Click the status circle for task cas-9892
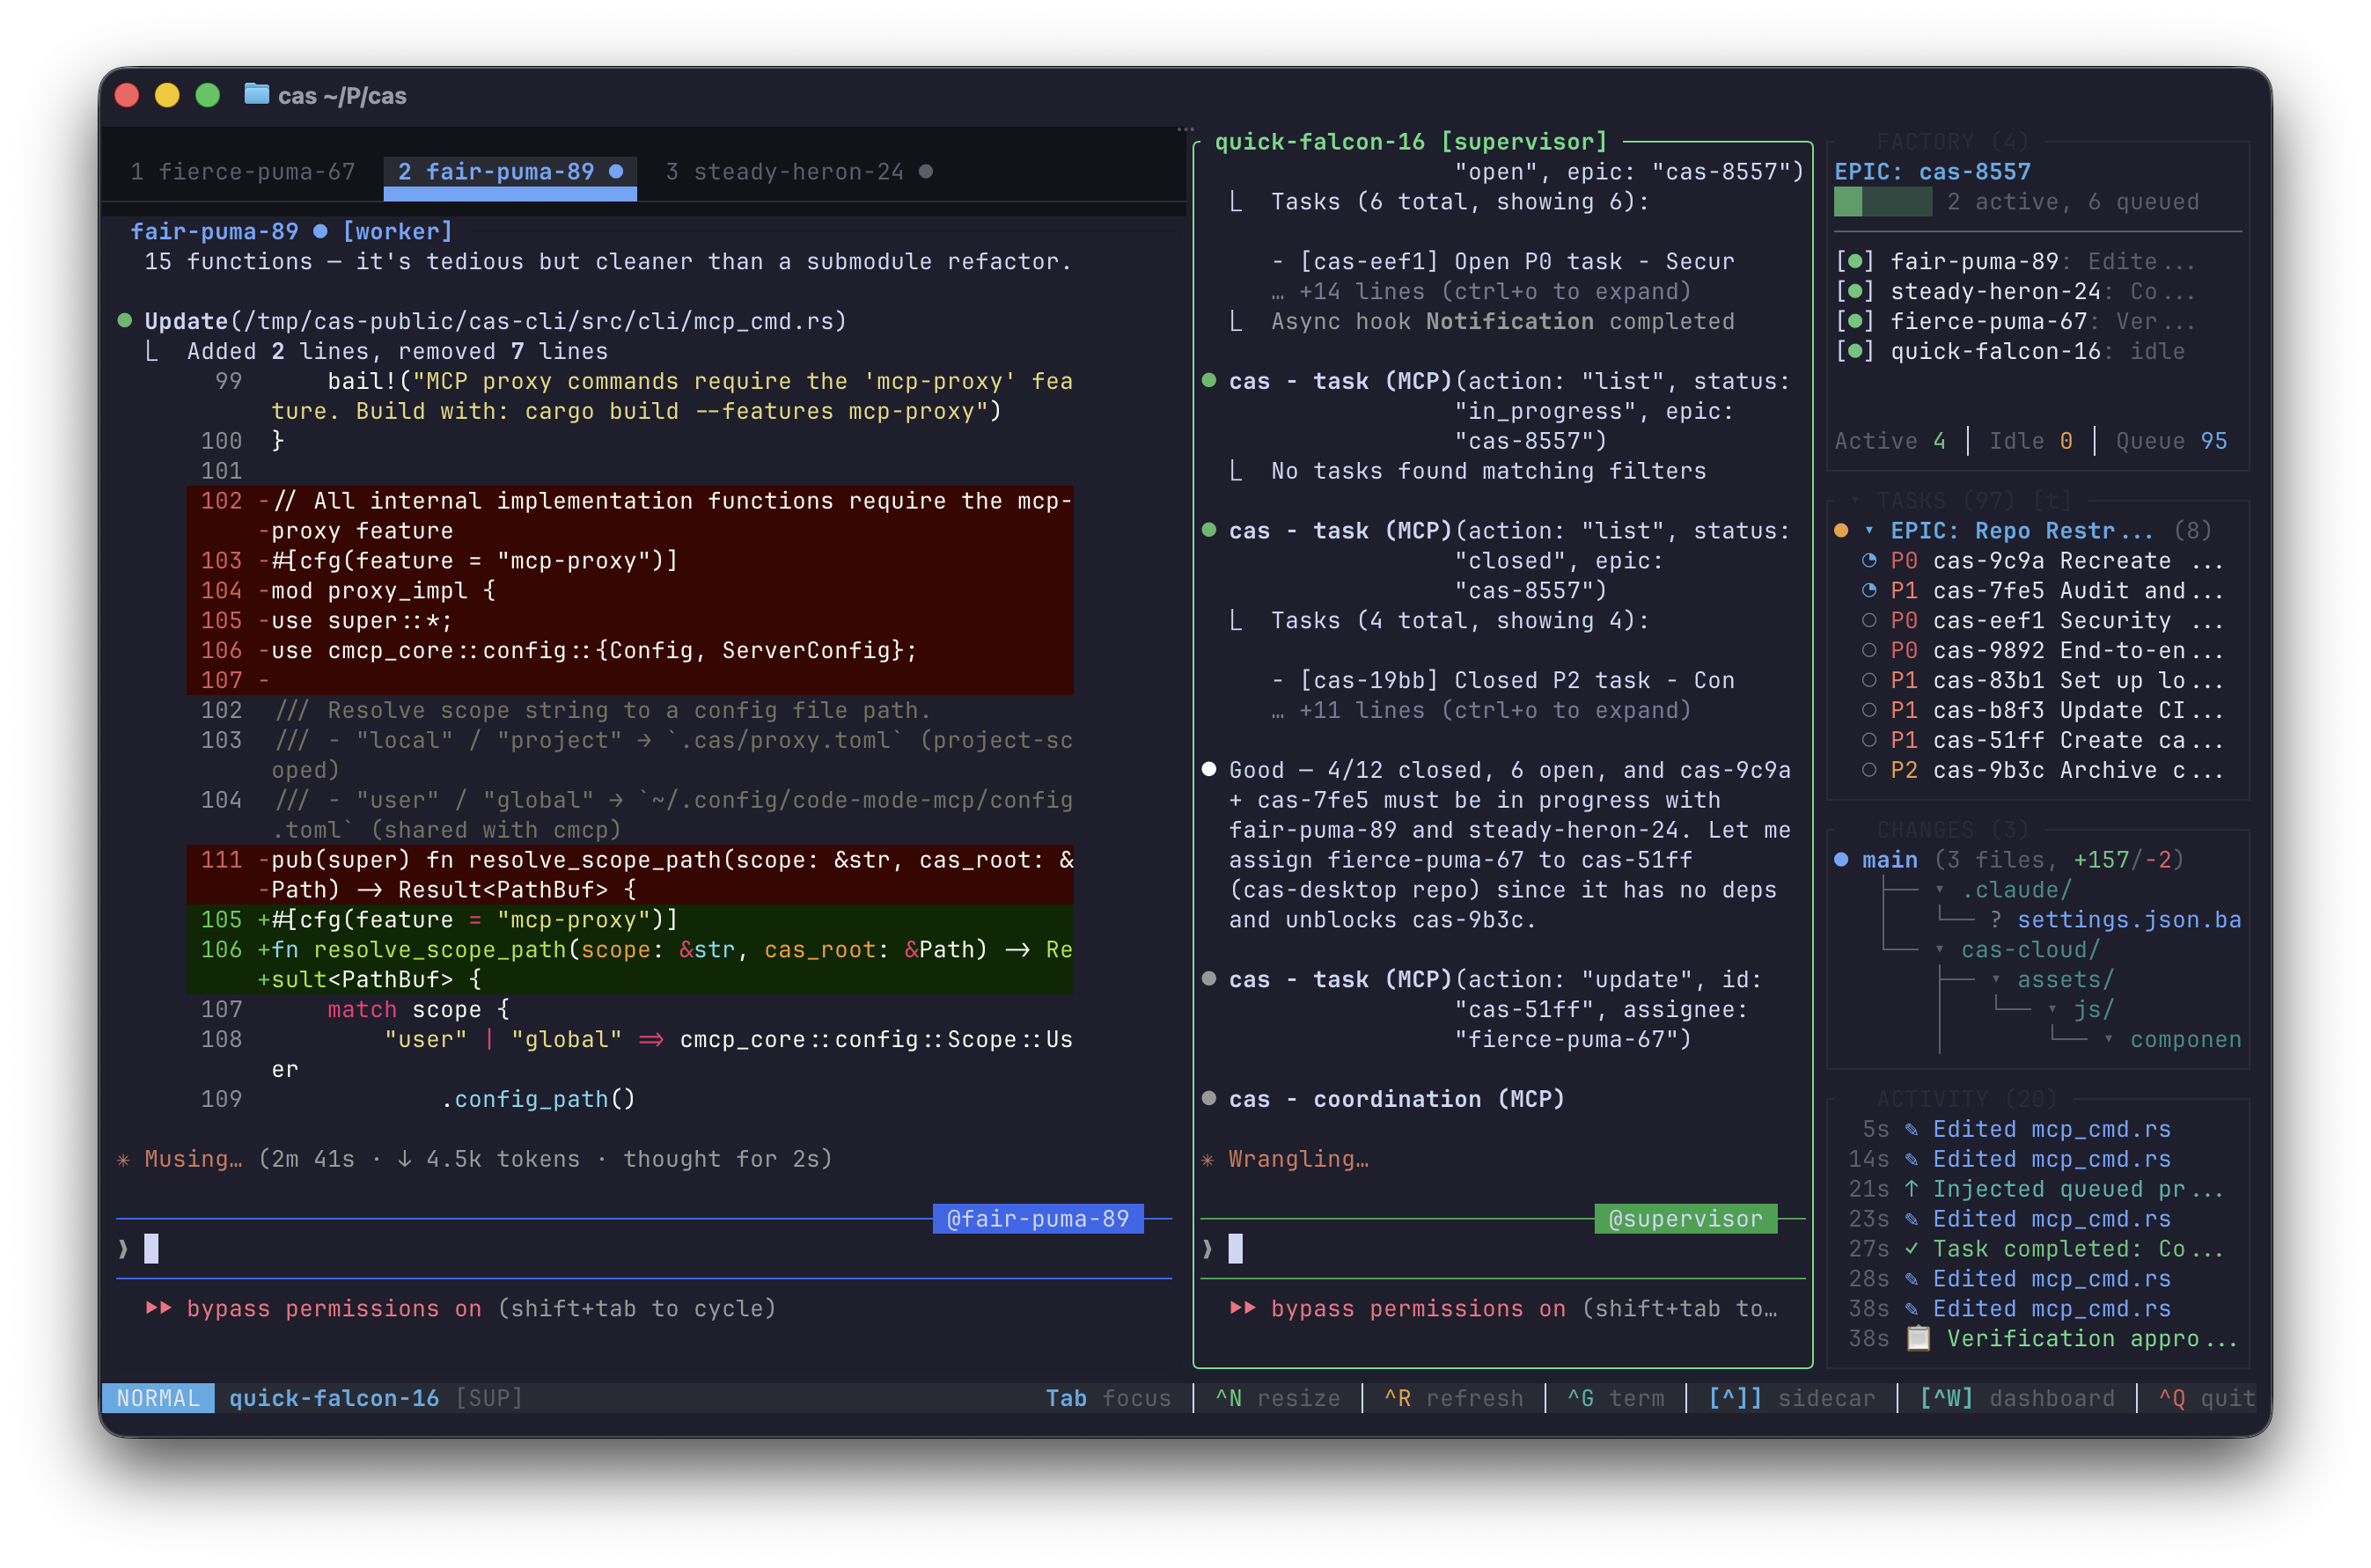 click(1869, 651)
